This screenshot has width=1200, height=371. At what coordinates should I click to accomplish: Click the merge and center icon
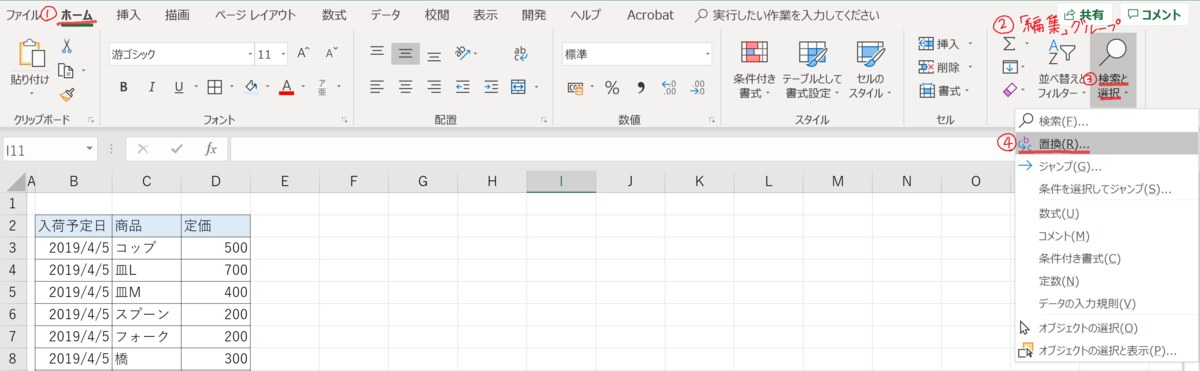[518, 87]
